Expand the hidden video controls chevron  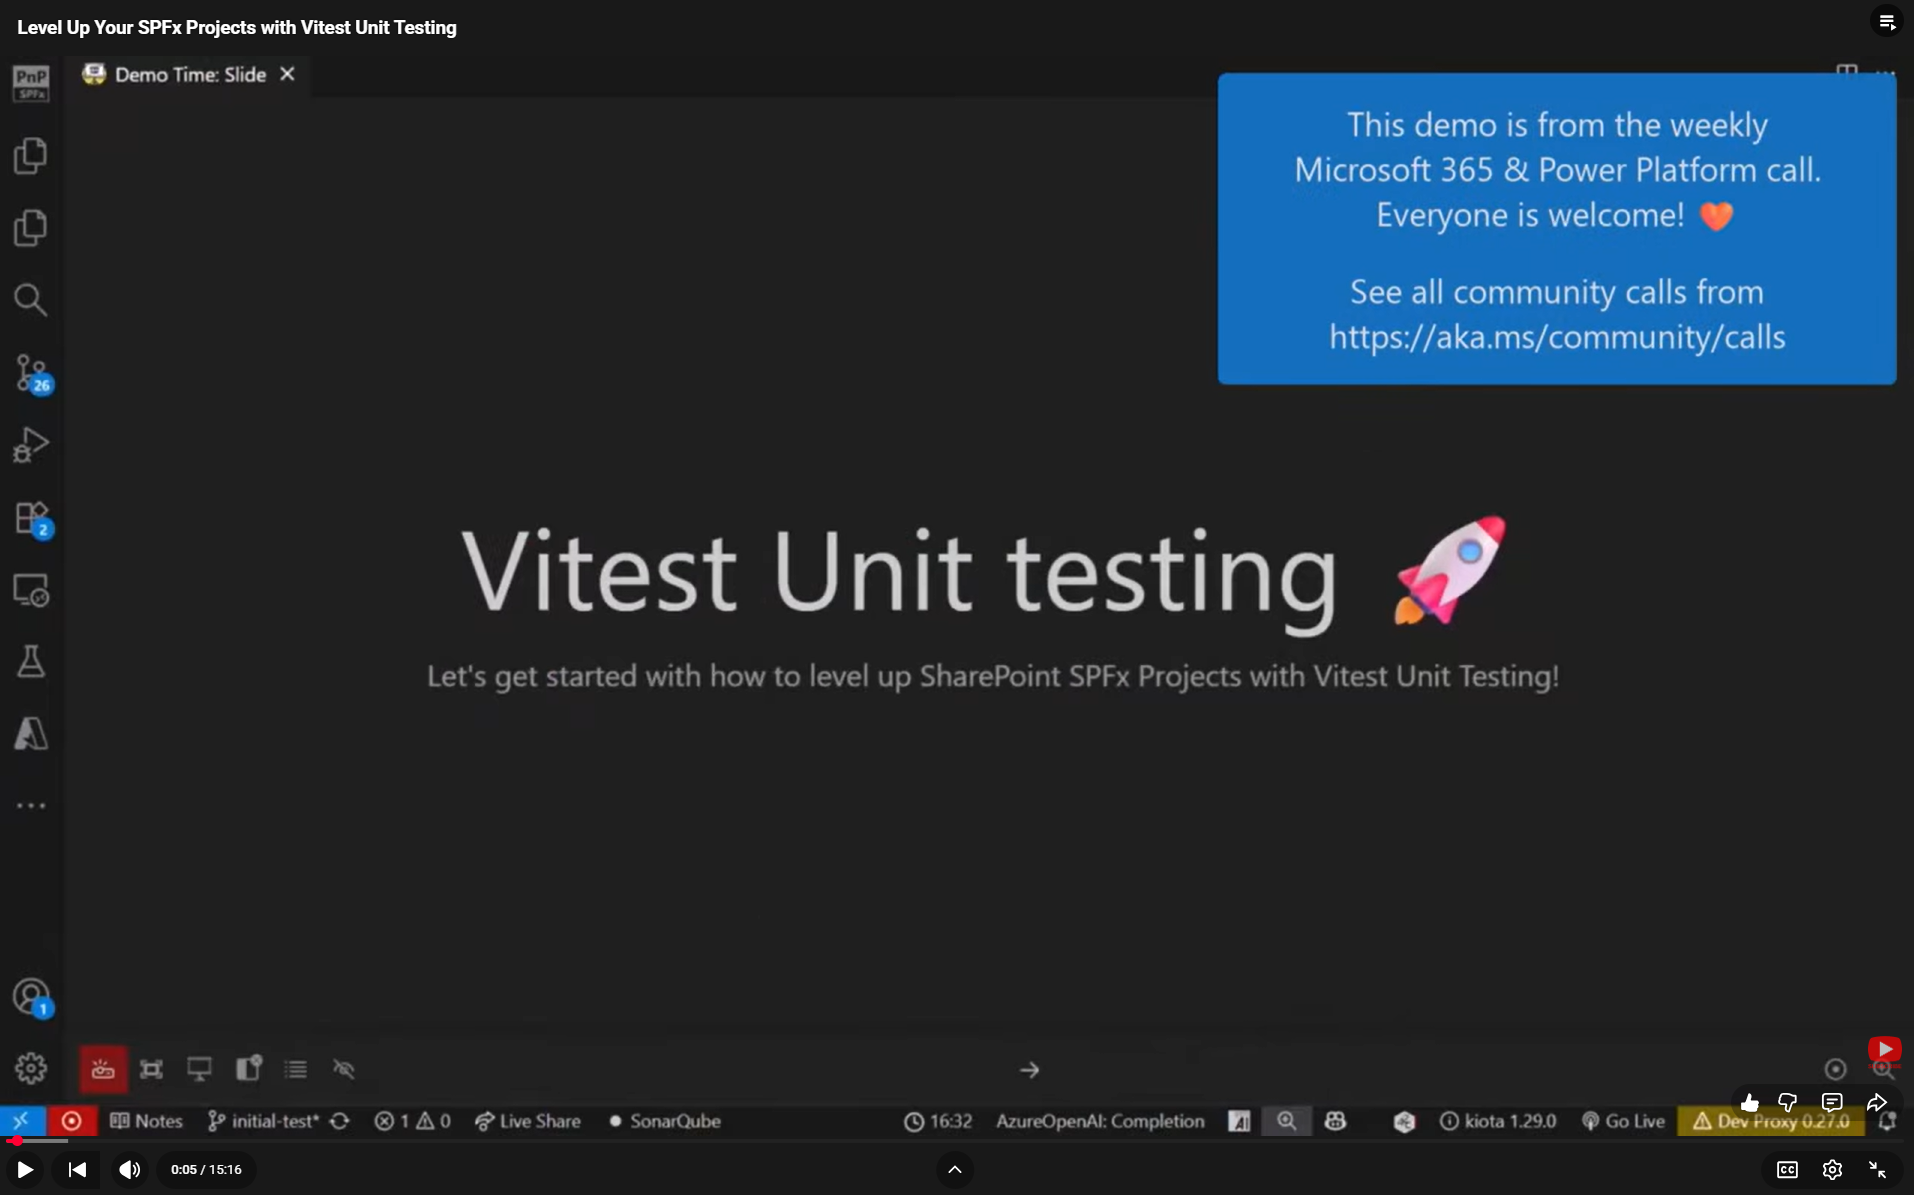[953, 1169]
